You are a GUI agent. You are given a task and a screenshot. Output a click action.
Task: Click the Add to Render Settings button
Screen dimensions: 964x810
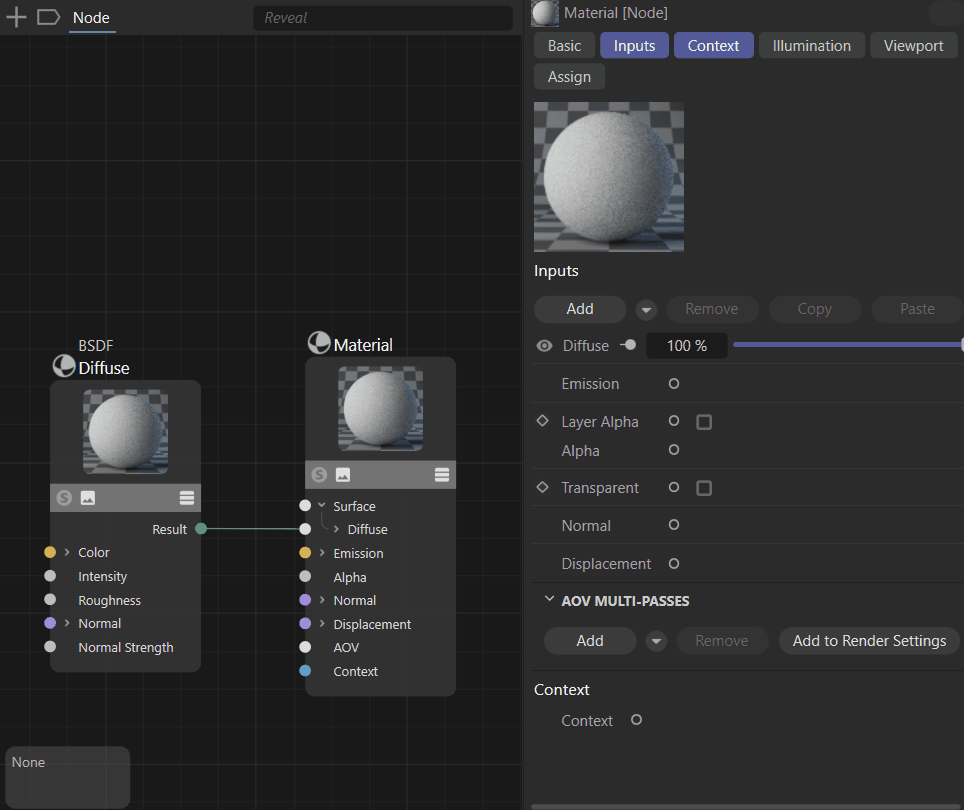[x=868, y=641]
